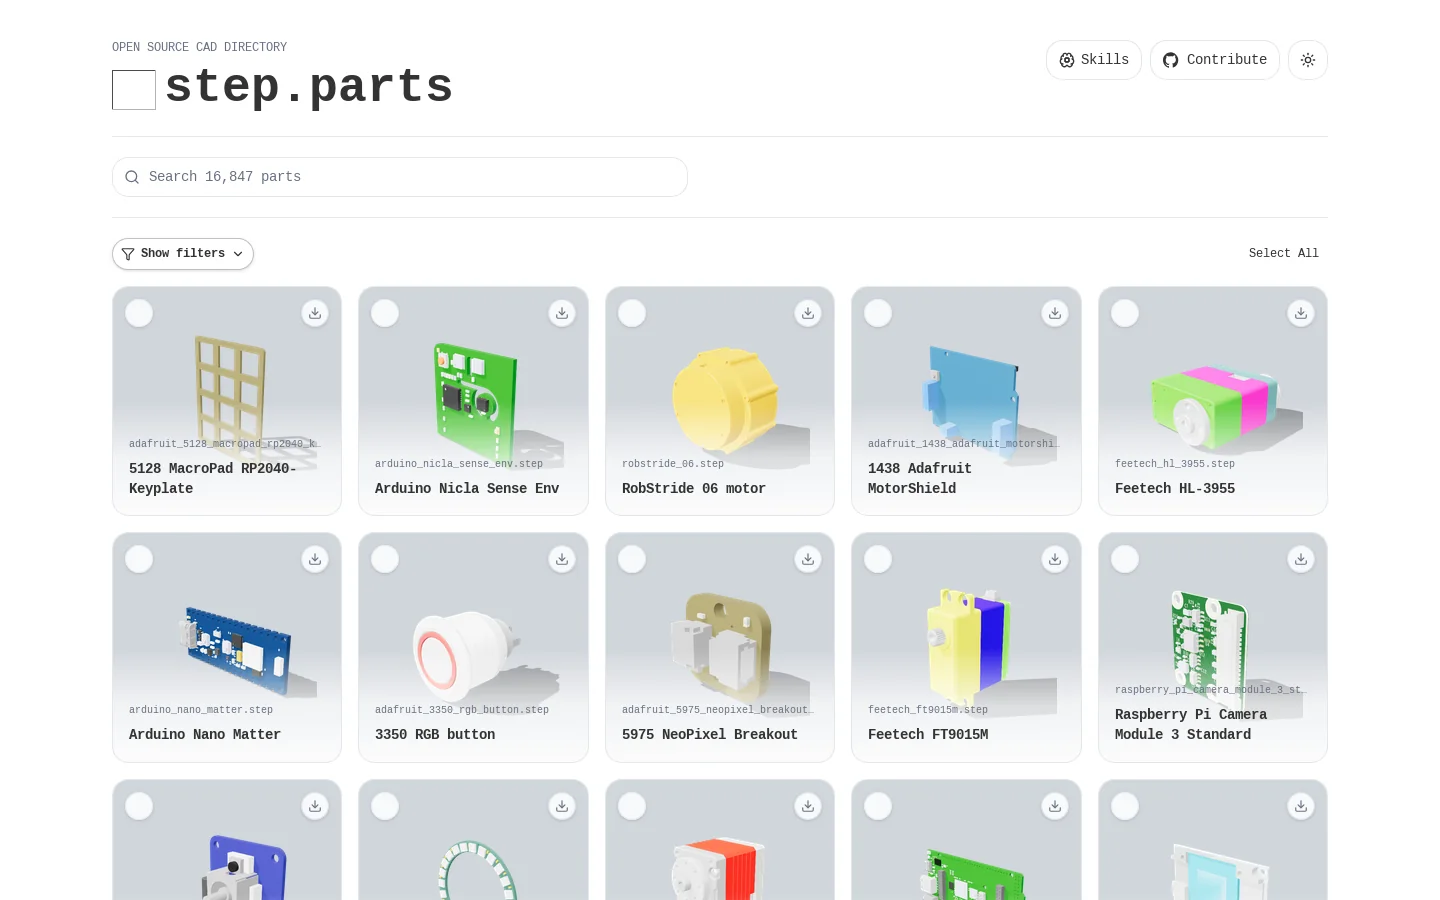Download the Feetech HL-3955 step file

coord(1301,313)
